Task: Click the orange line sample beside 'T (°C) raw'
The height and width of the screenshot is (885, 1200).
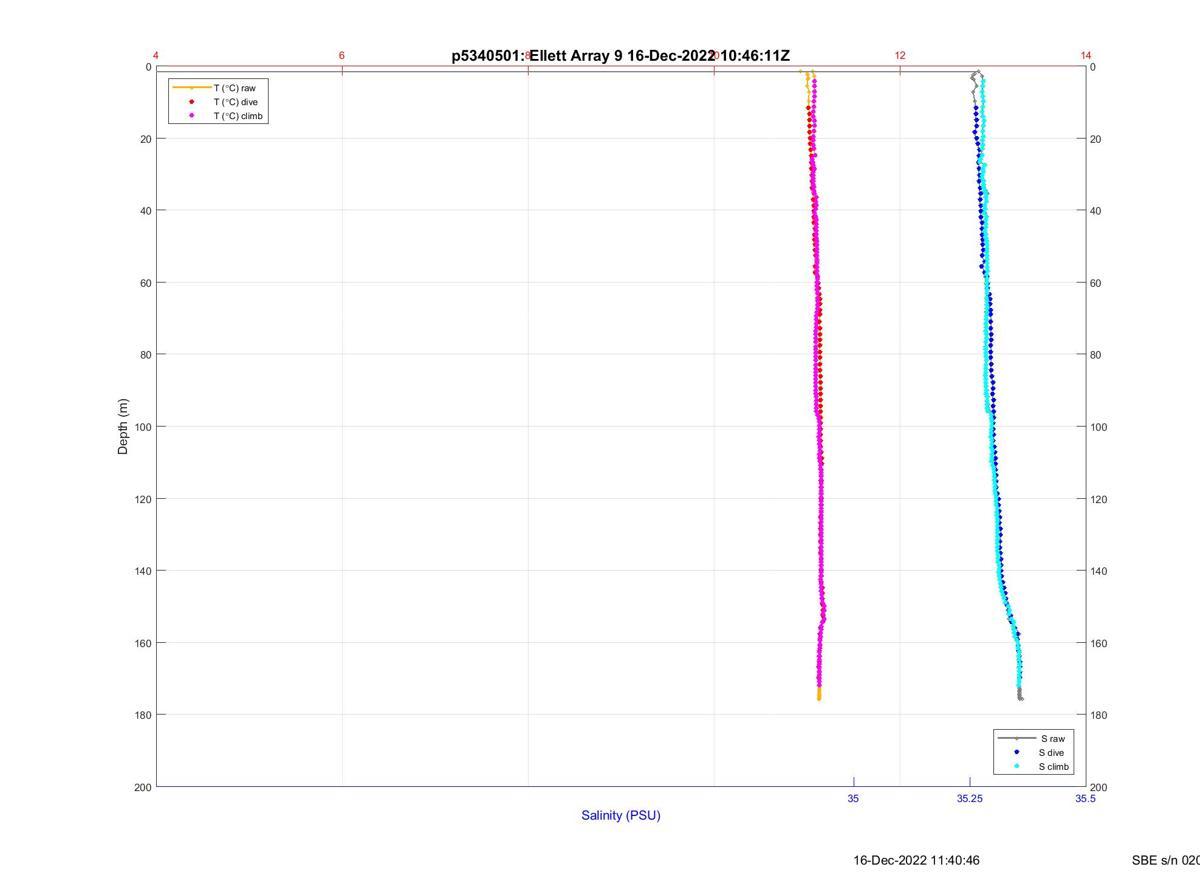Action: click(192, 88)
